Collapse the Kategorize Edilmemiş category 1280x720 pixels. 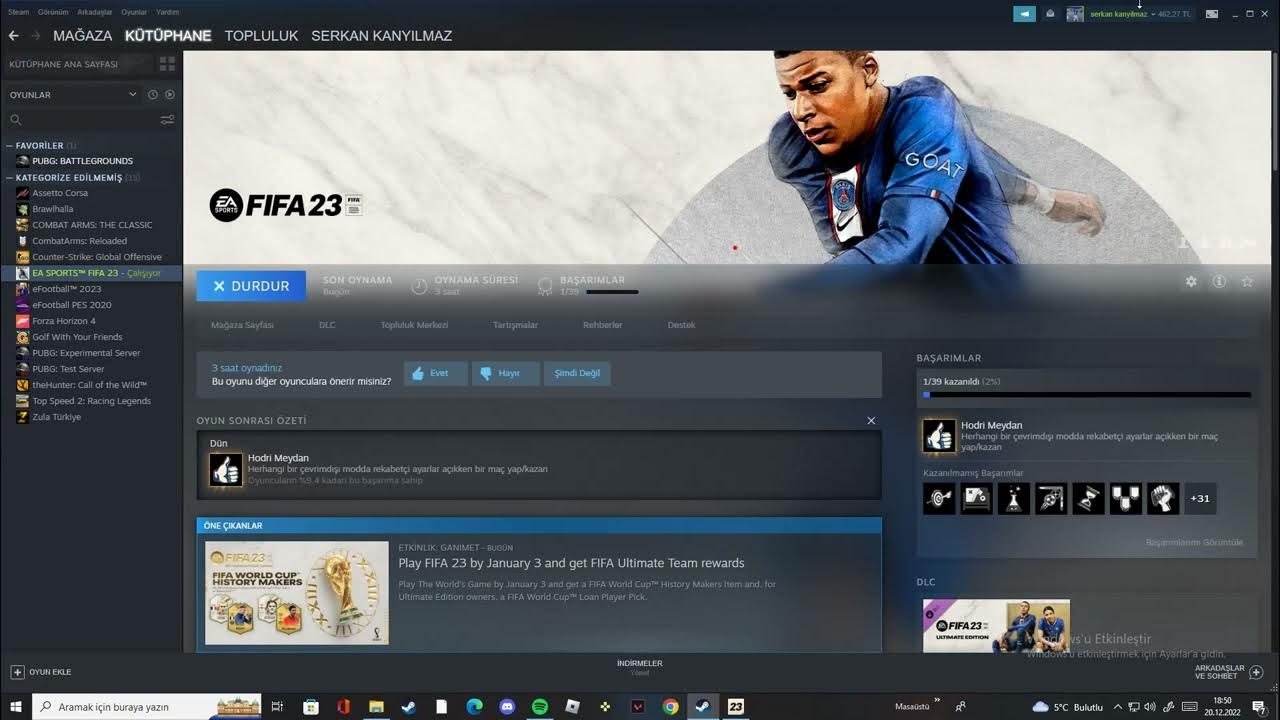point(10,178)
